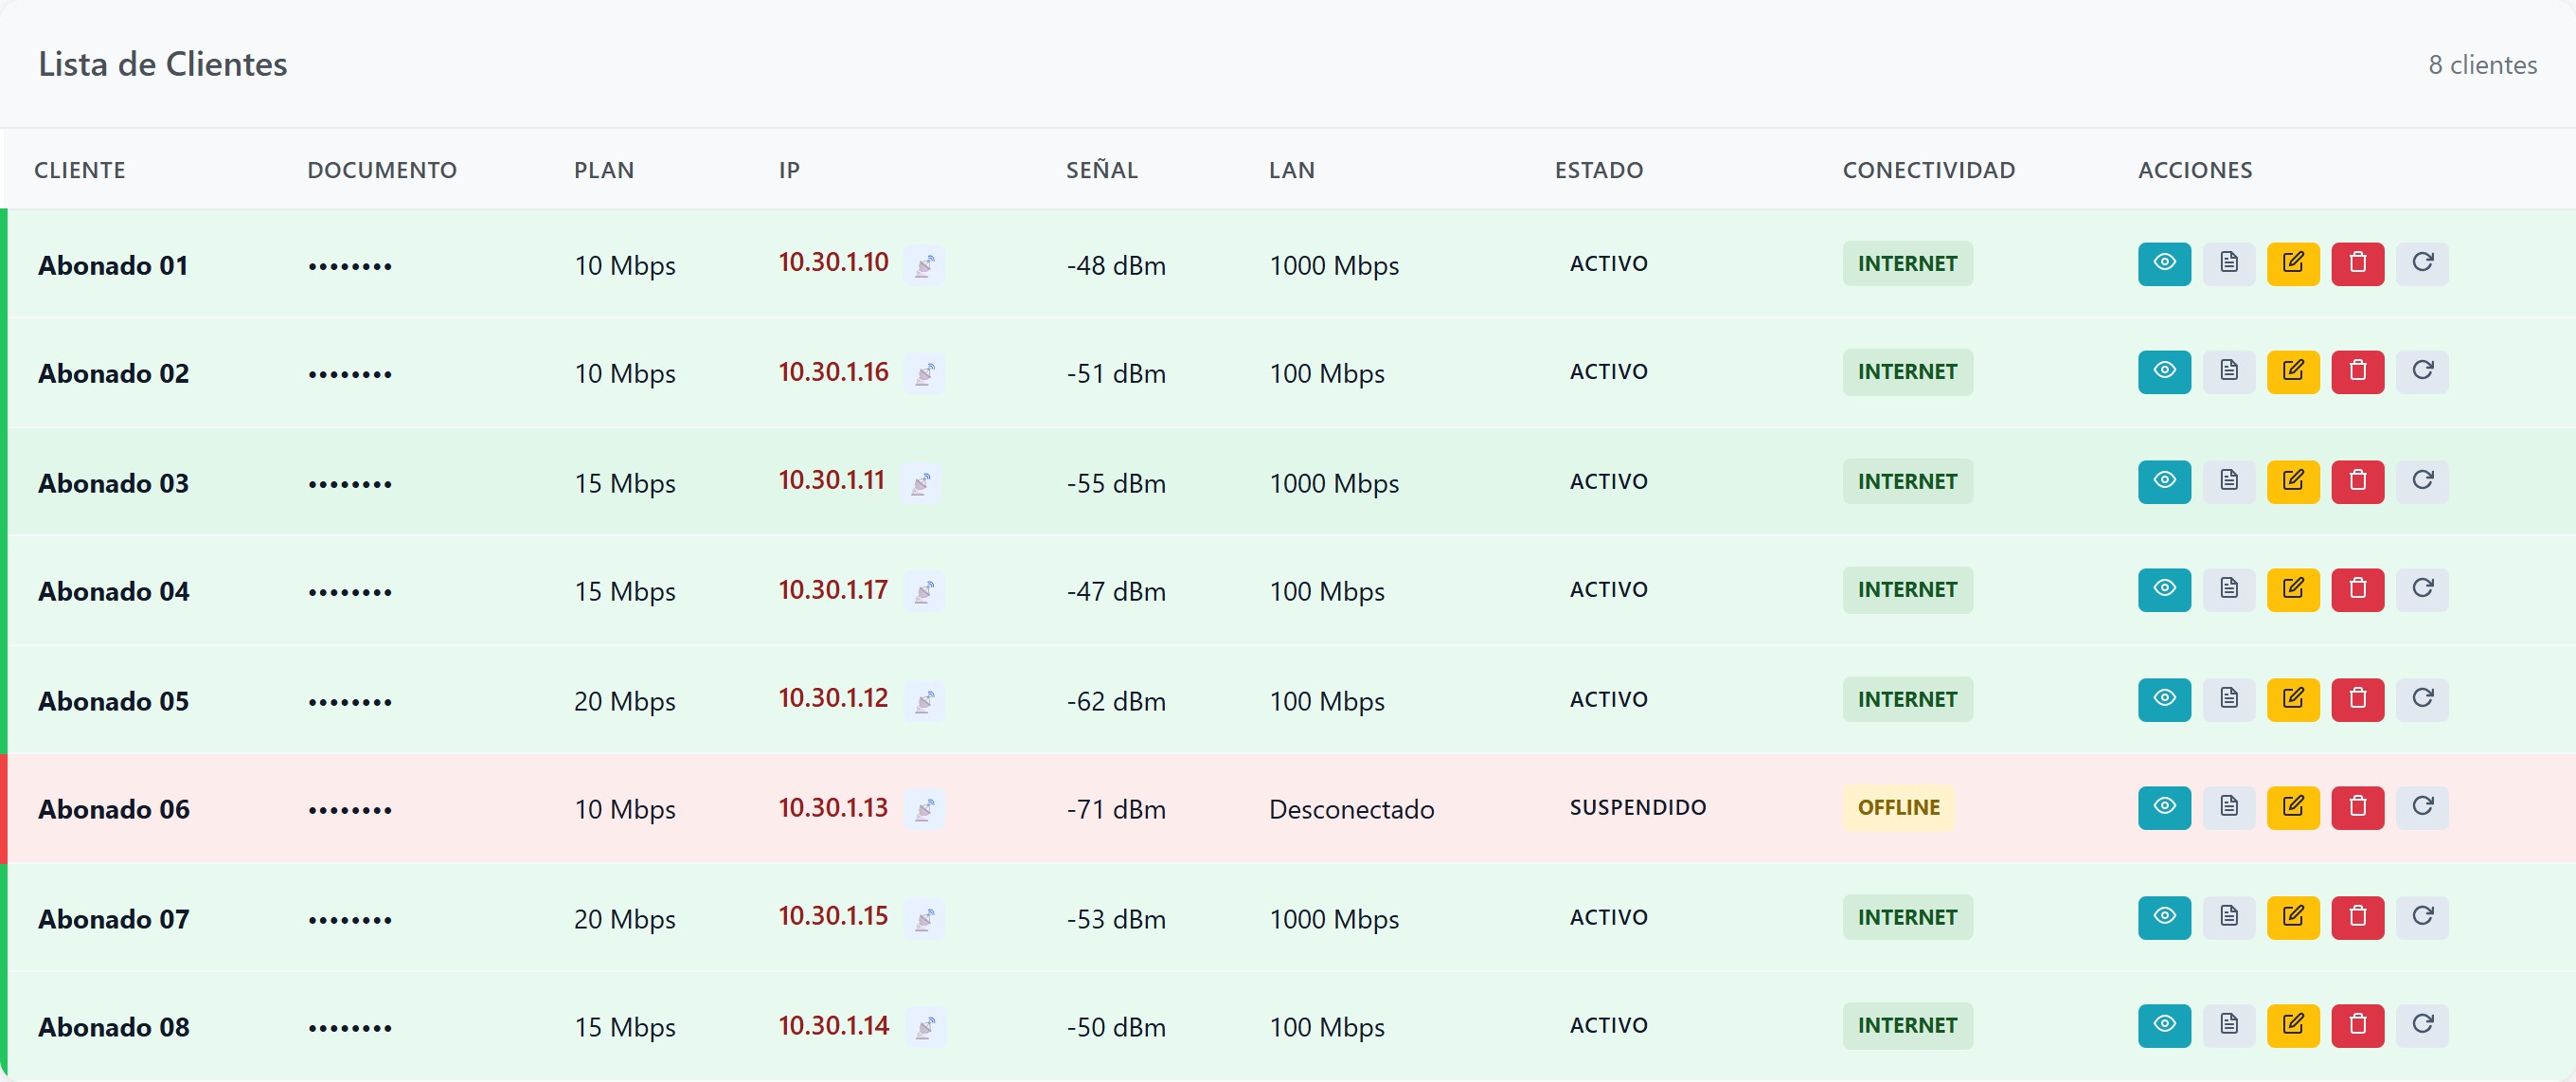Refresh Abonado 05 with reload icon
Screen dimensions: 2576x1082
point(2422,700)
